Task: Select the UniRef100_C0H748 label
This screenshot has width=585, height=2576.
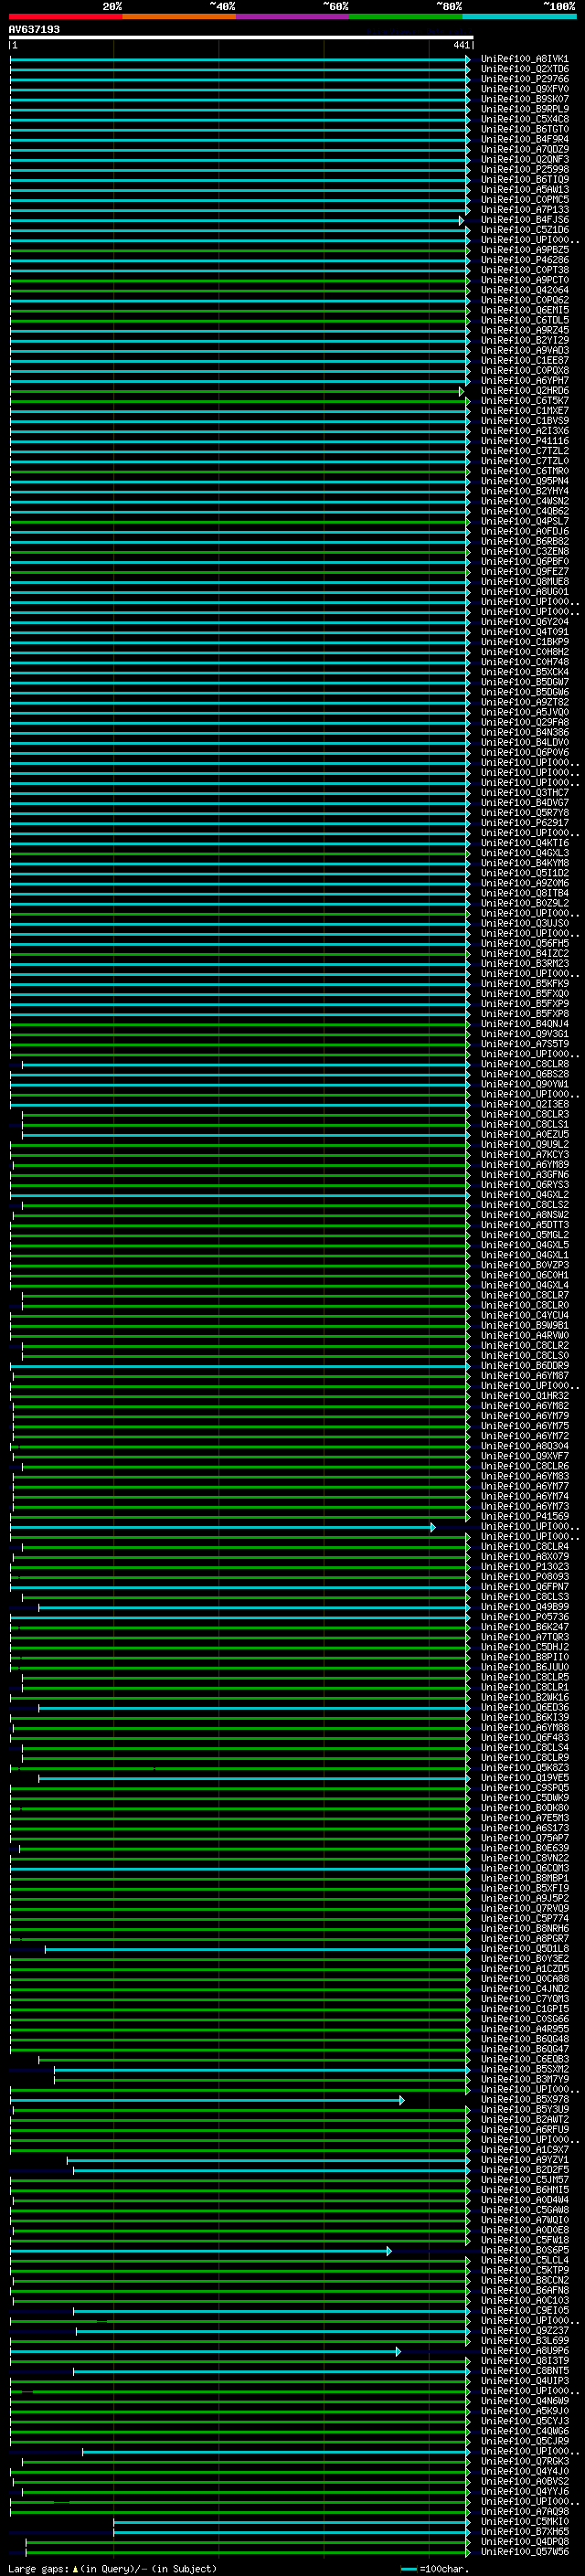Action: click(x=525, y=662)
